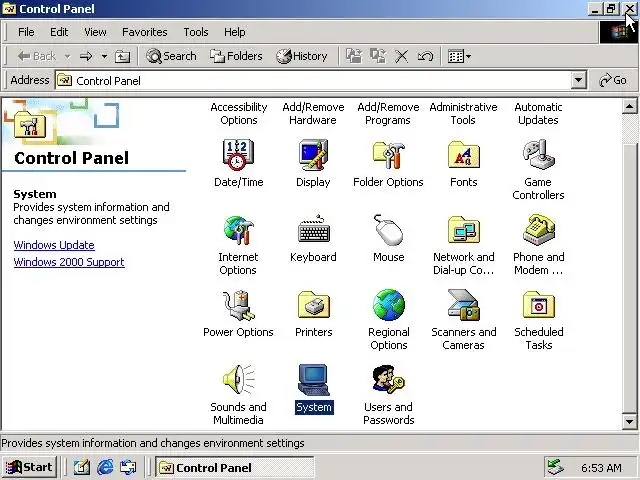Expand the Forward button history dropdown
The image size is (640, 480).
[104, 56]
